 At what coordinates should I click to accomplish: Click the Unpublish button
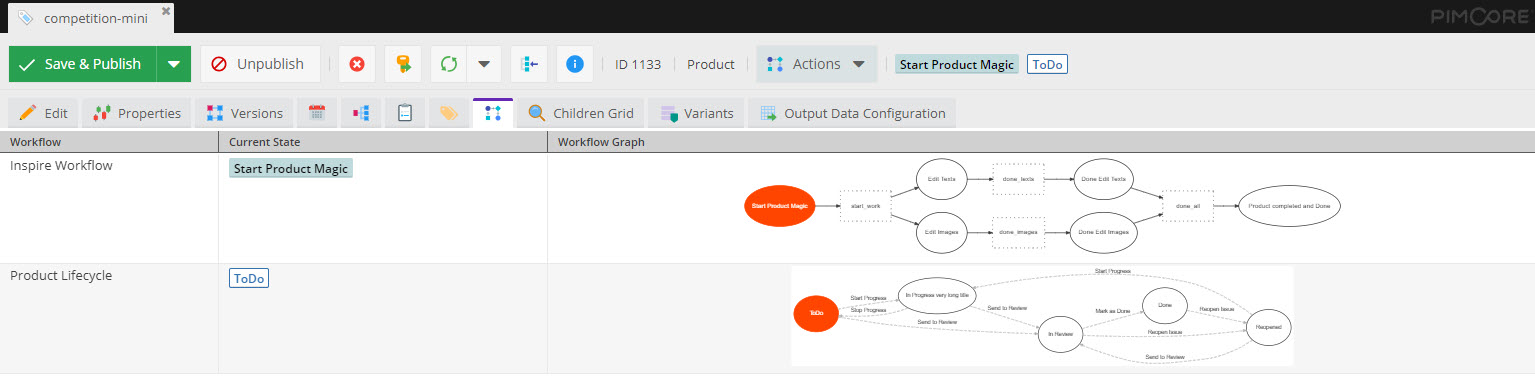click(259, 64)
